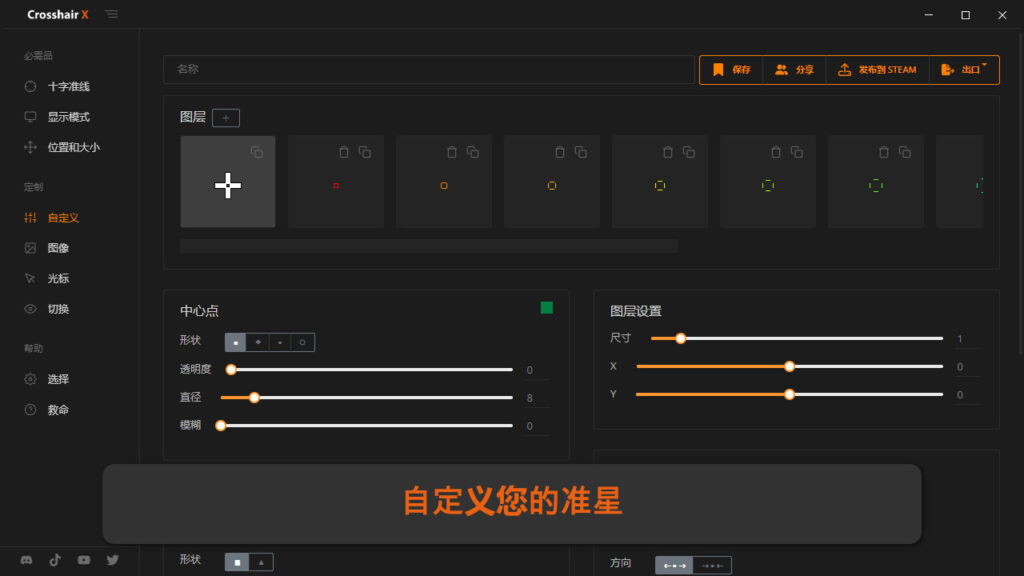Open the Twitter link icon
Viewport: 1024px width, 576px height.
(x=112, y=560)
